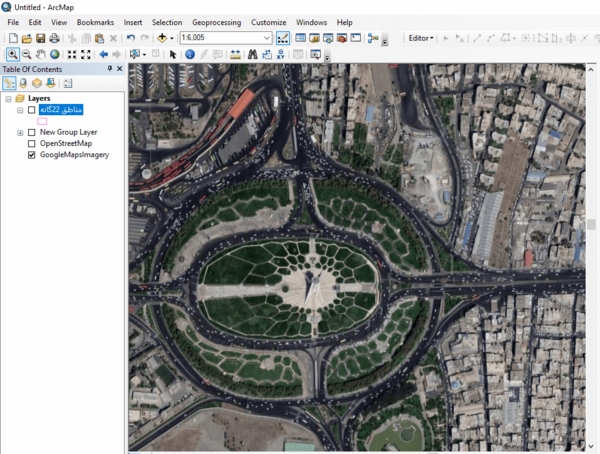Pick the Select Elements arrow tool
Screen dimensions: 600x454
pos(173,54)
